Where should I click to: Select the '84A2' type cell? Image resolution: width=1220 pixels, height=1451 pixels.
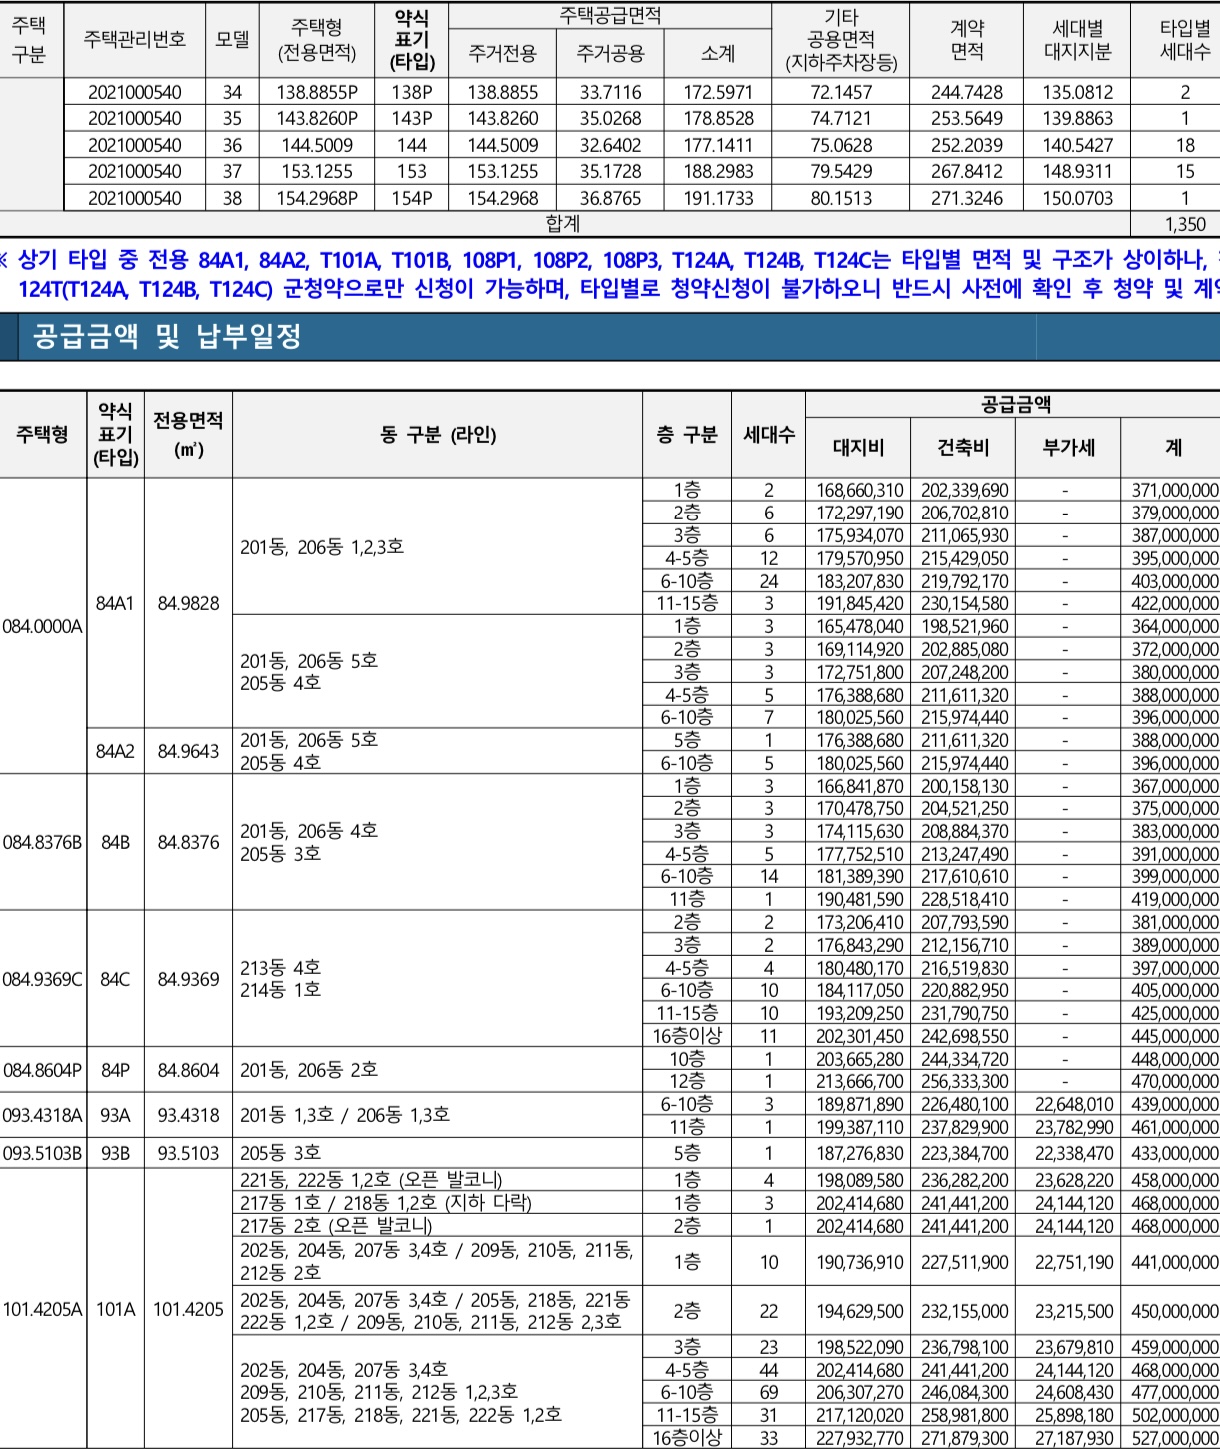pyautogui.click(x=115, y=751)
